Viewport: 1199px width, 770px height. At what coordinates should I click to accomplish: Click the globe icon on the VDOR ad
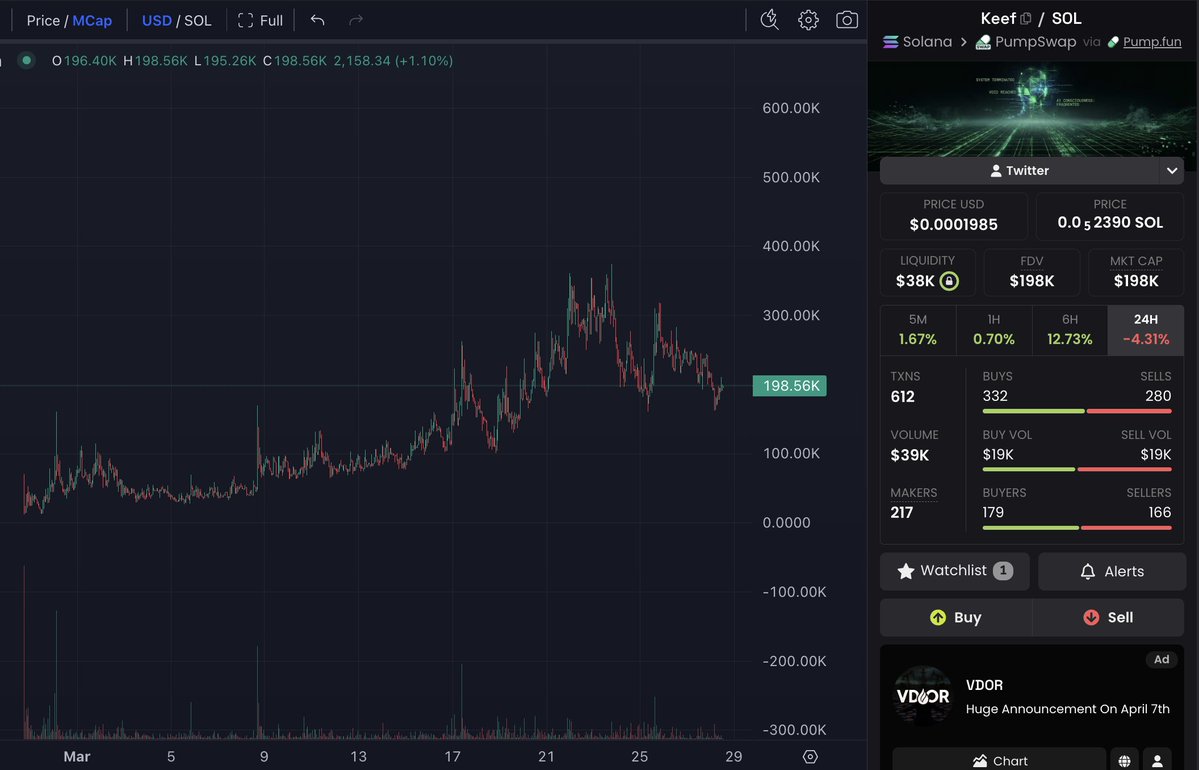(1124, 760)
